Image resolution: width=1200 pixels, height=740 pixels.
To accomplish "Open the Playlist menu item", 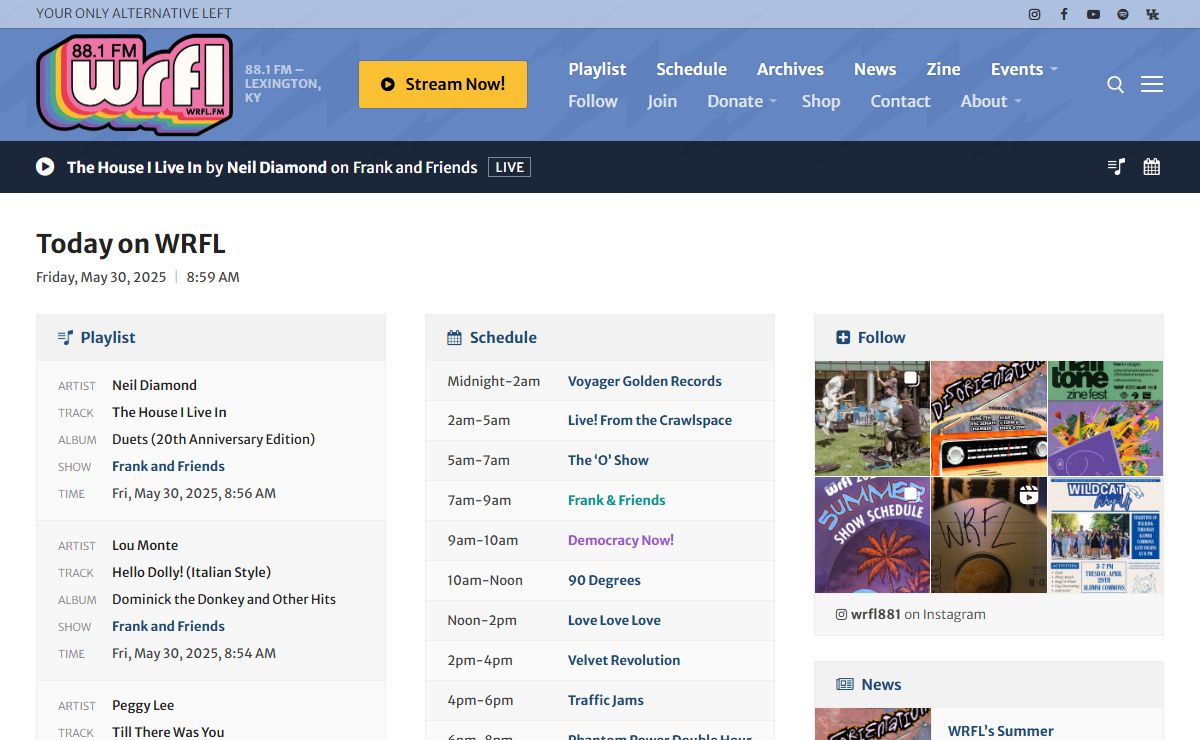I will (597, 69).
